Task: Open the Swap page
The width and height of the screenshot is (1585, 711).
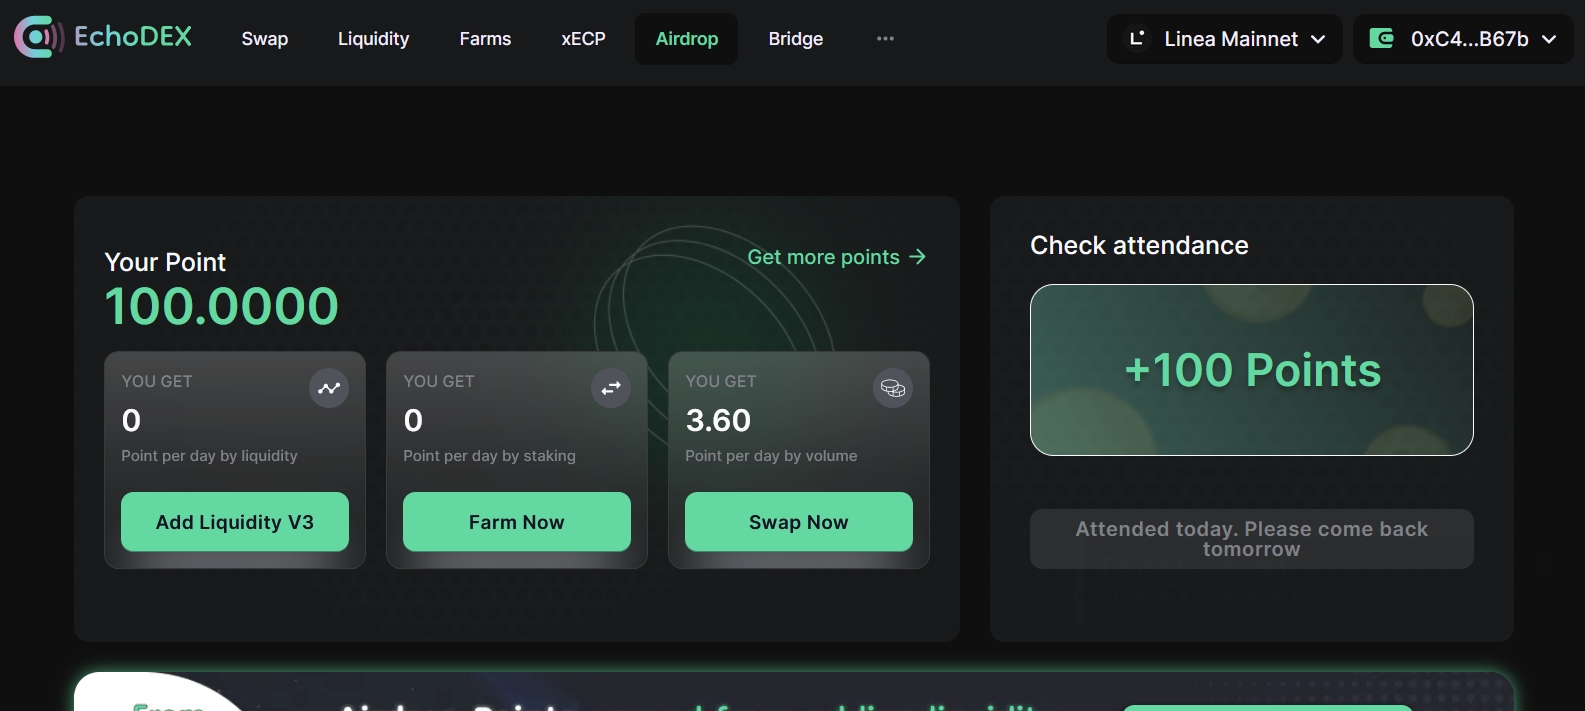Action: 265,39
